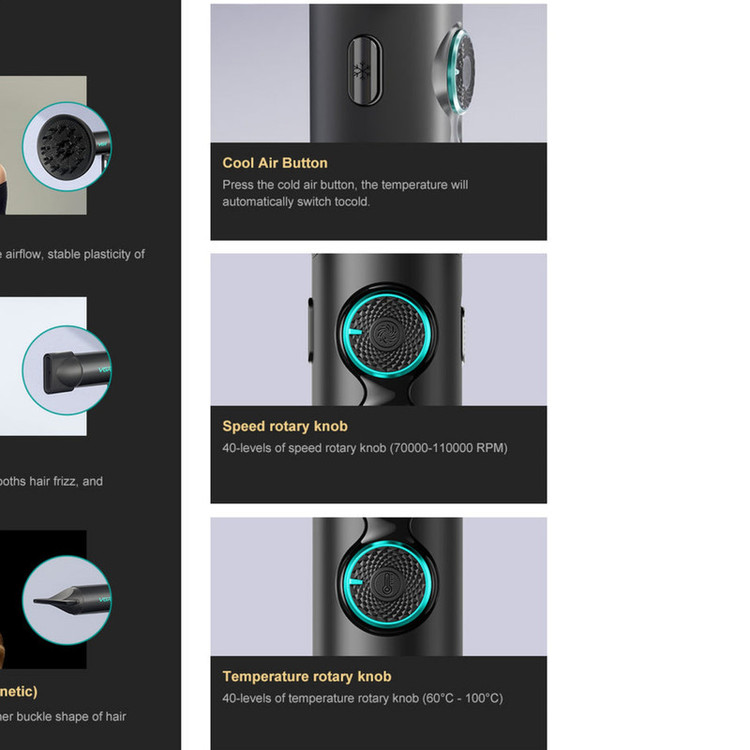Click the teal ring around speed knob

coord(386,332)
